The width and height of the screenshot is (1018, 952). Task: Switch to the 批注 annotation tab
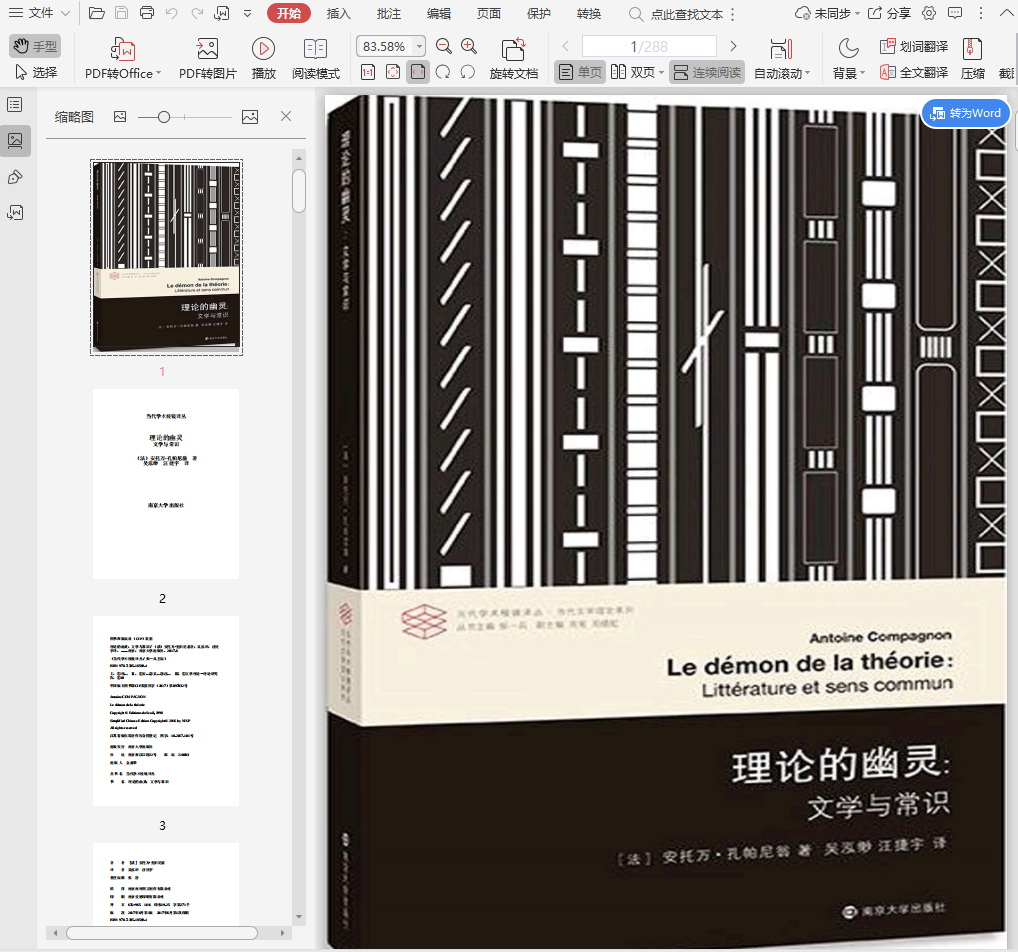[389, 13]
